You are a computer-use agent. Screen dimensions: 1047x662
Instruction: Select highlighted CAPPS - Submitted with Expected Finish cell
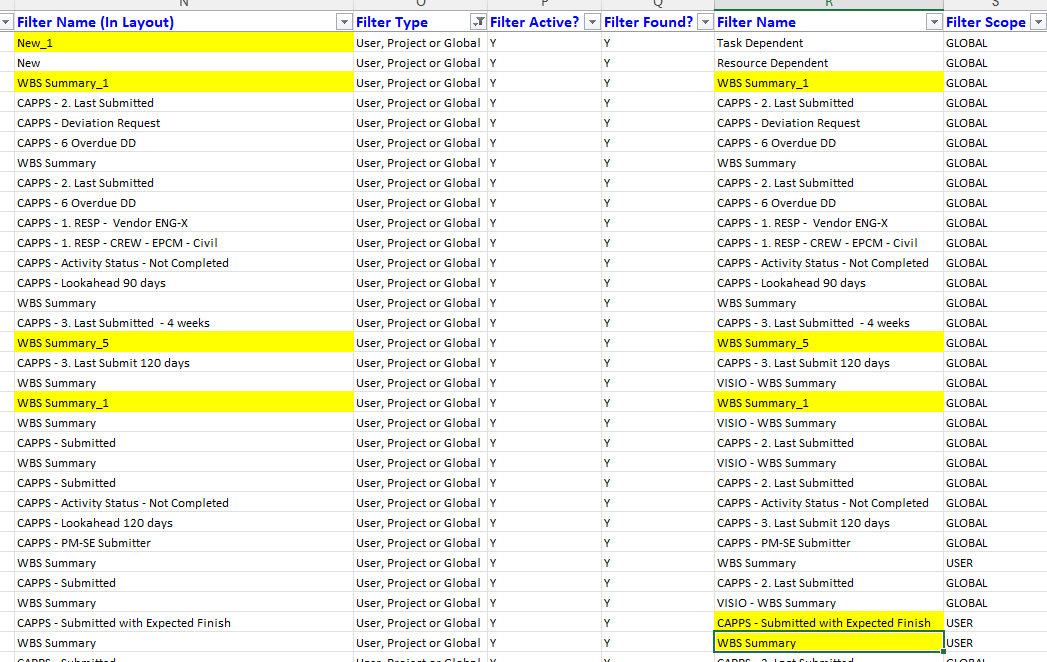[828, 623]
